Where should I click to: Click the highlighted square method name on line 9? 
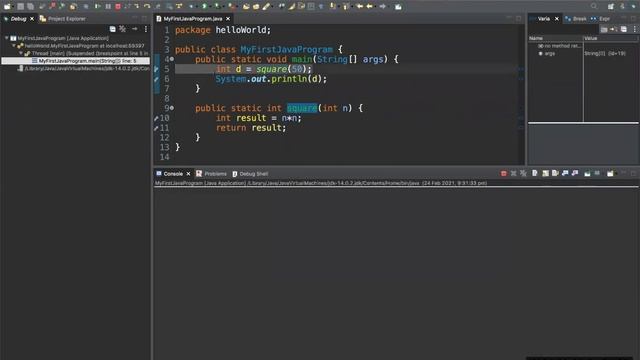(302, 108)
